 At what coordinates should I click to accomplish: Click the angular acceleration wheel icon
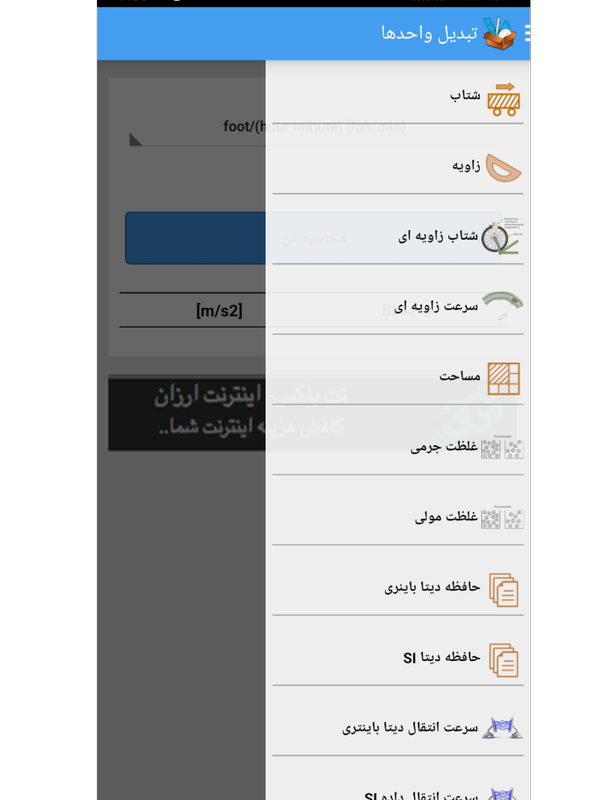[x=502, y=237]
